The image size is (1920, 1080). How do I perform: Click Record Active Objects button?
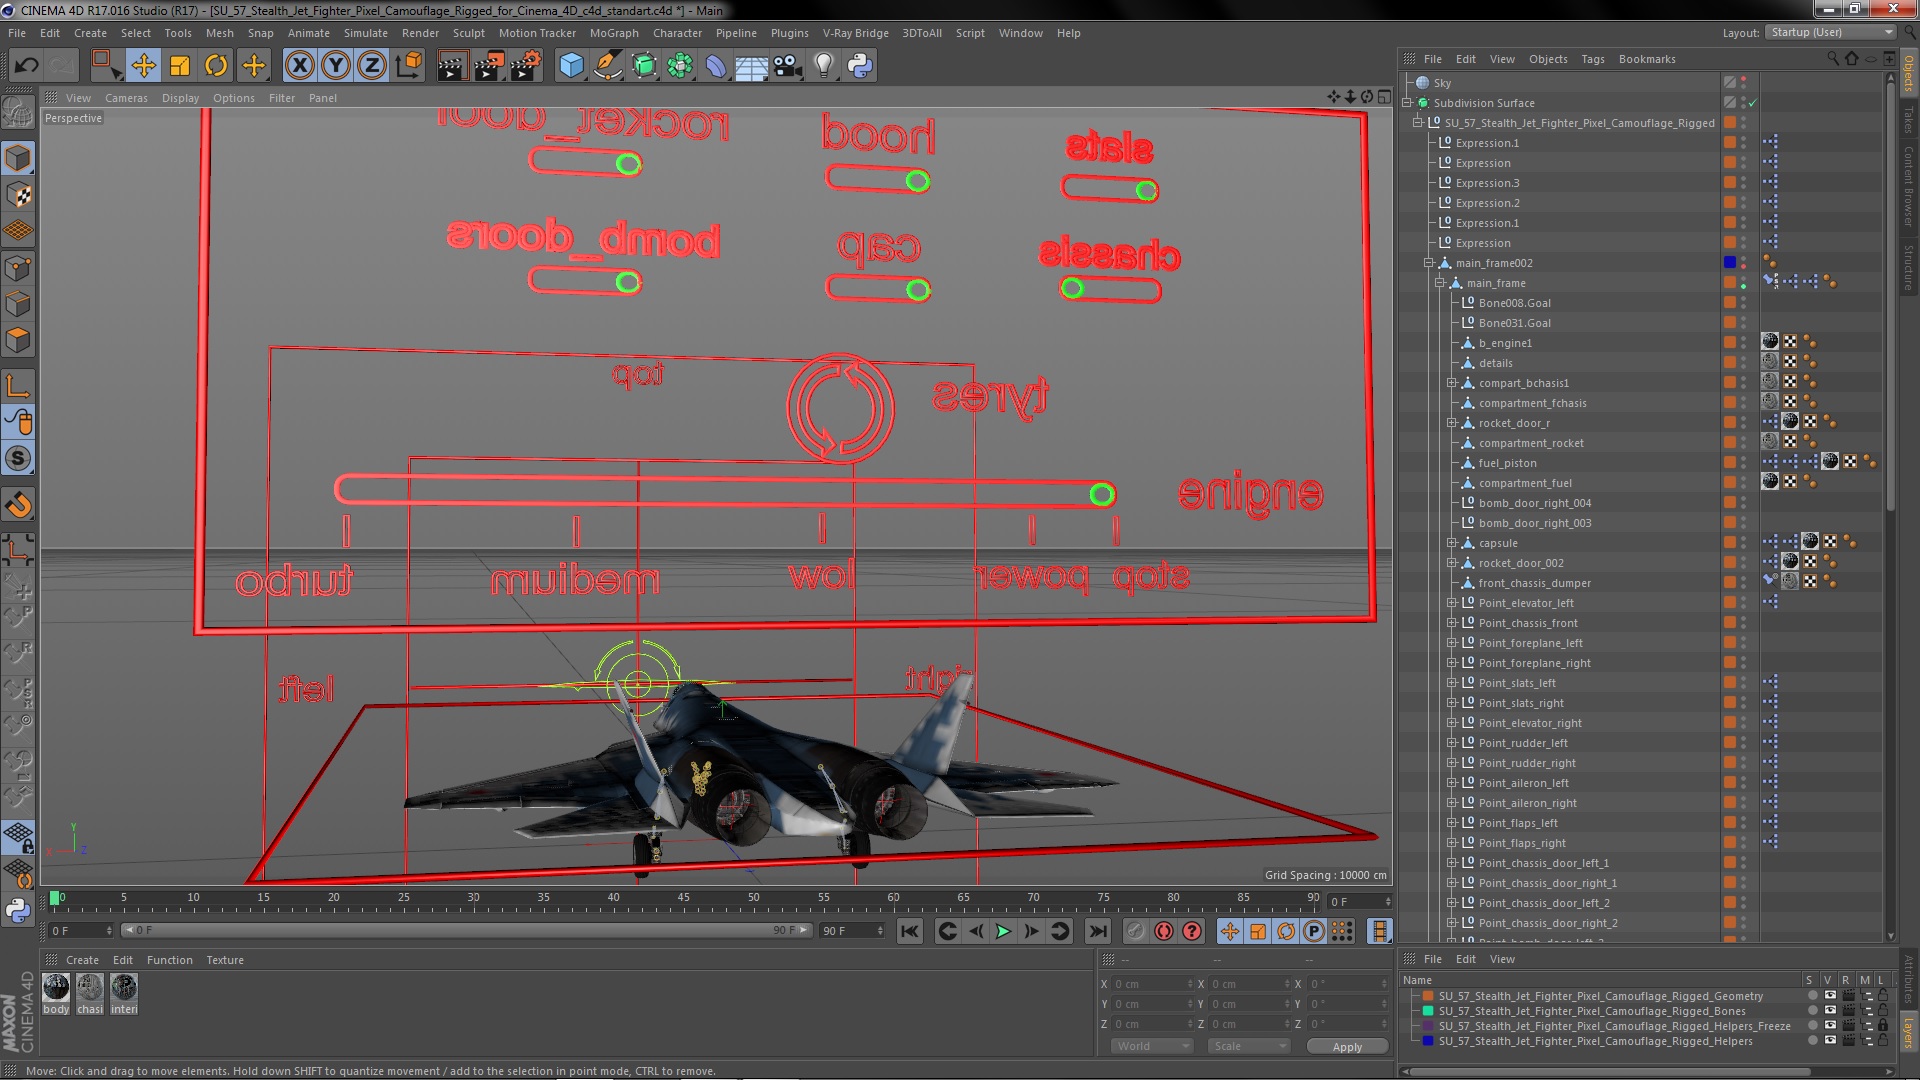1135,931
